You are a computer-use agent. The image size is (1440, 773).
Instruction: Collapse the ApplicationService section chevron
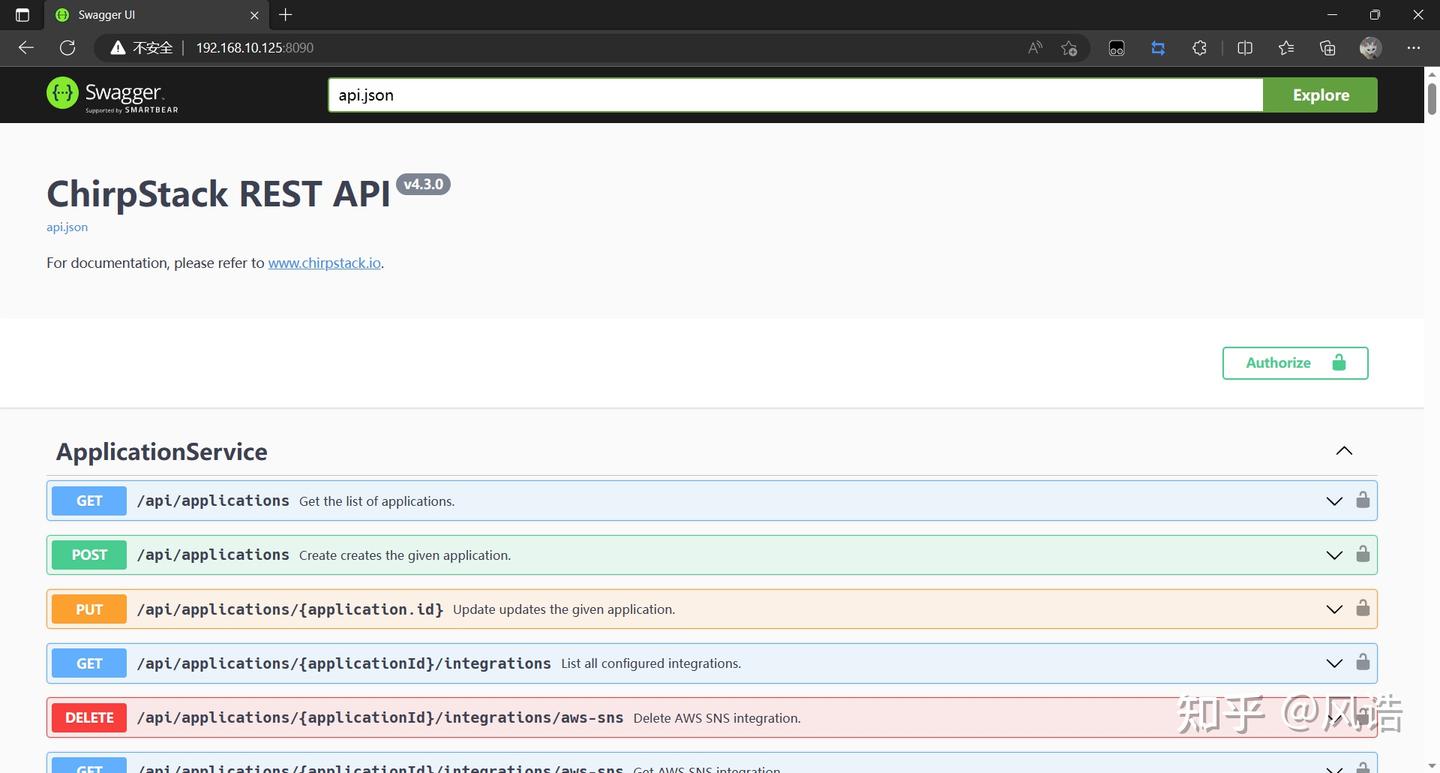1344,450
